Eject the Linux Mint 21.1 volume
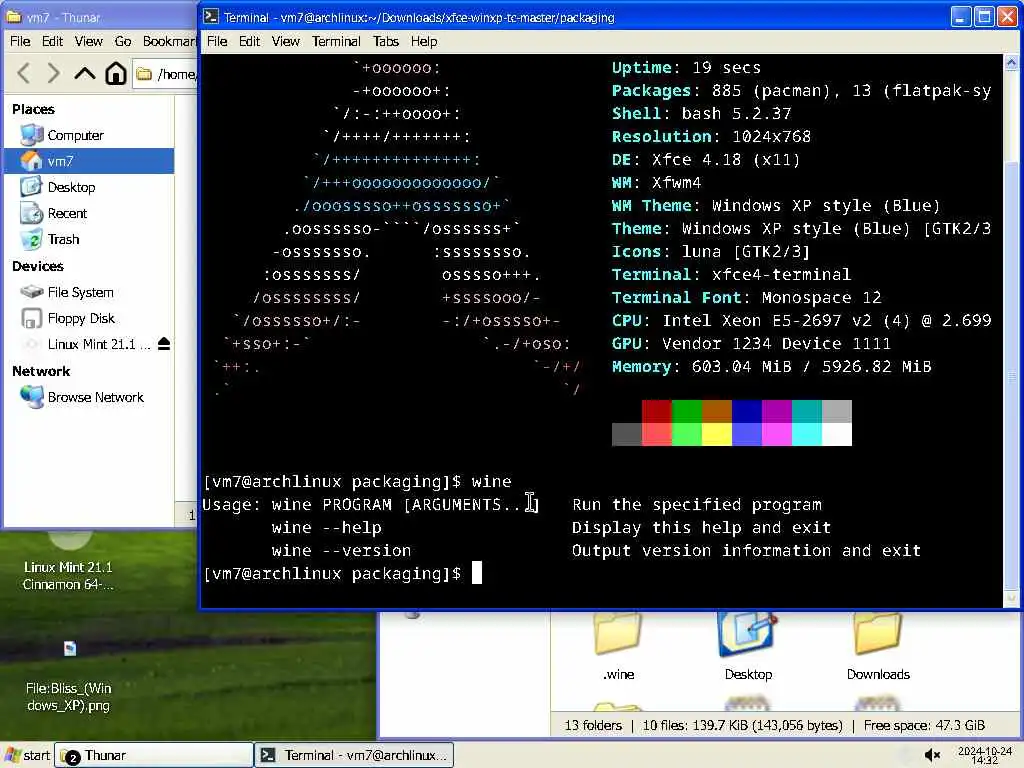 (x=164, y=344)
